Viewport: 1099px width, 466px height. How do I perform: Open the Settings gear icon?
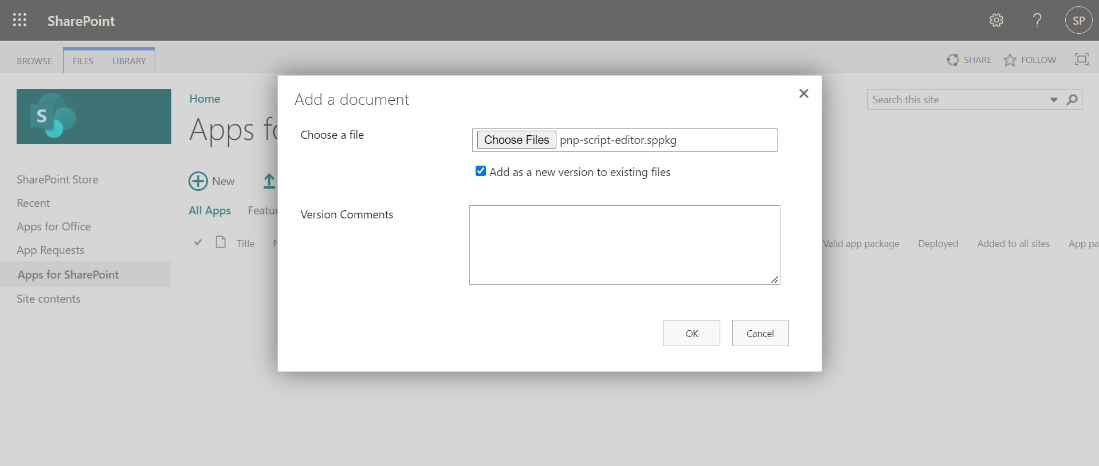(x=996, y=20)
